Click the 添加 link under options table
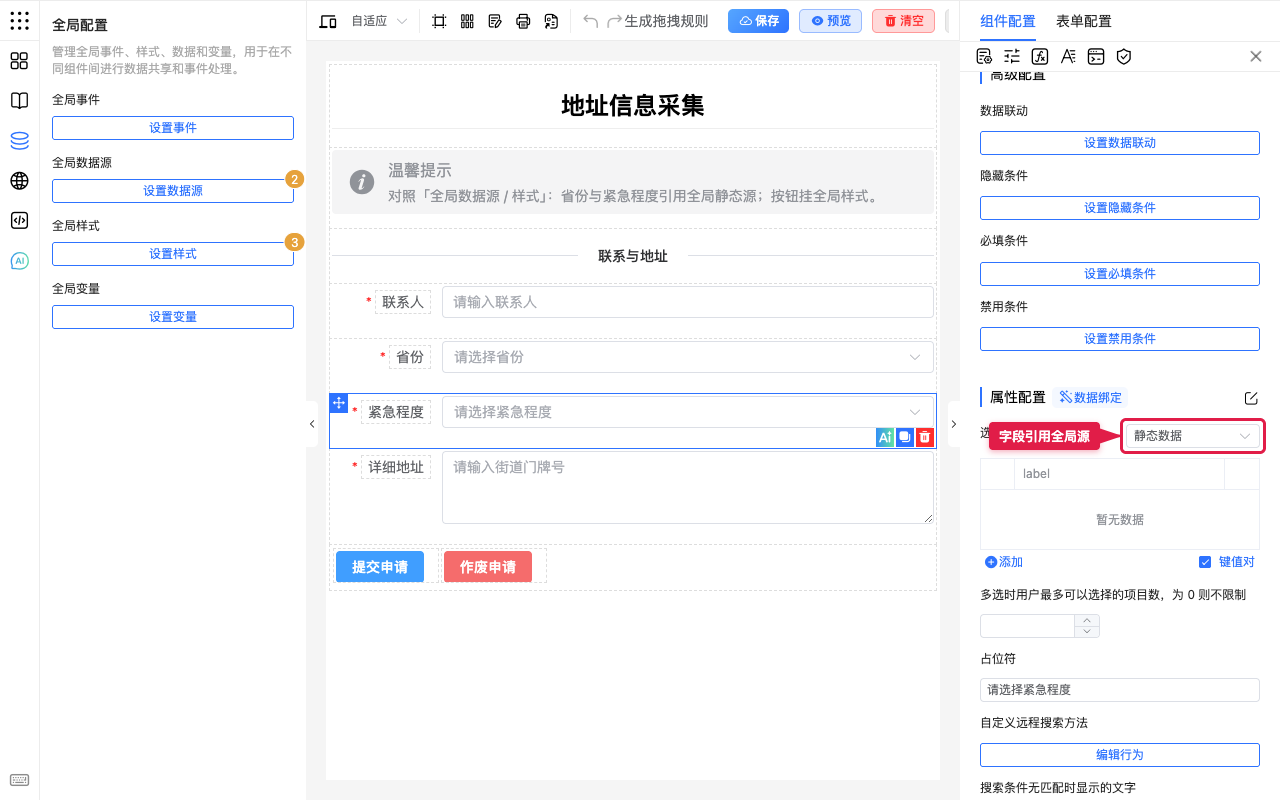 [x=1004, y=562]
